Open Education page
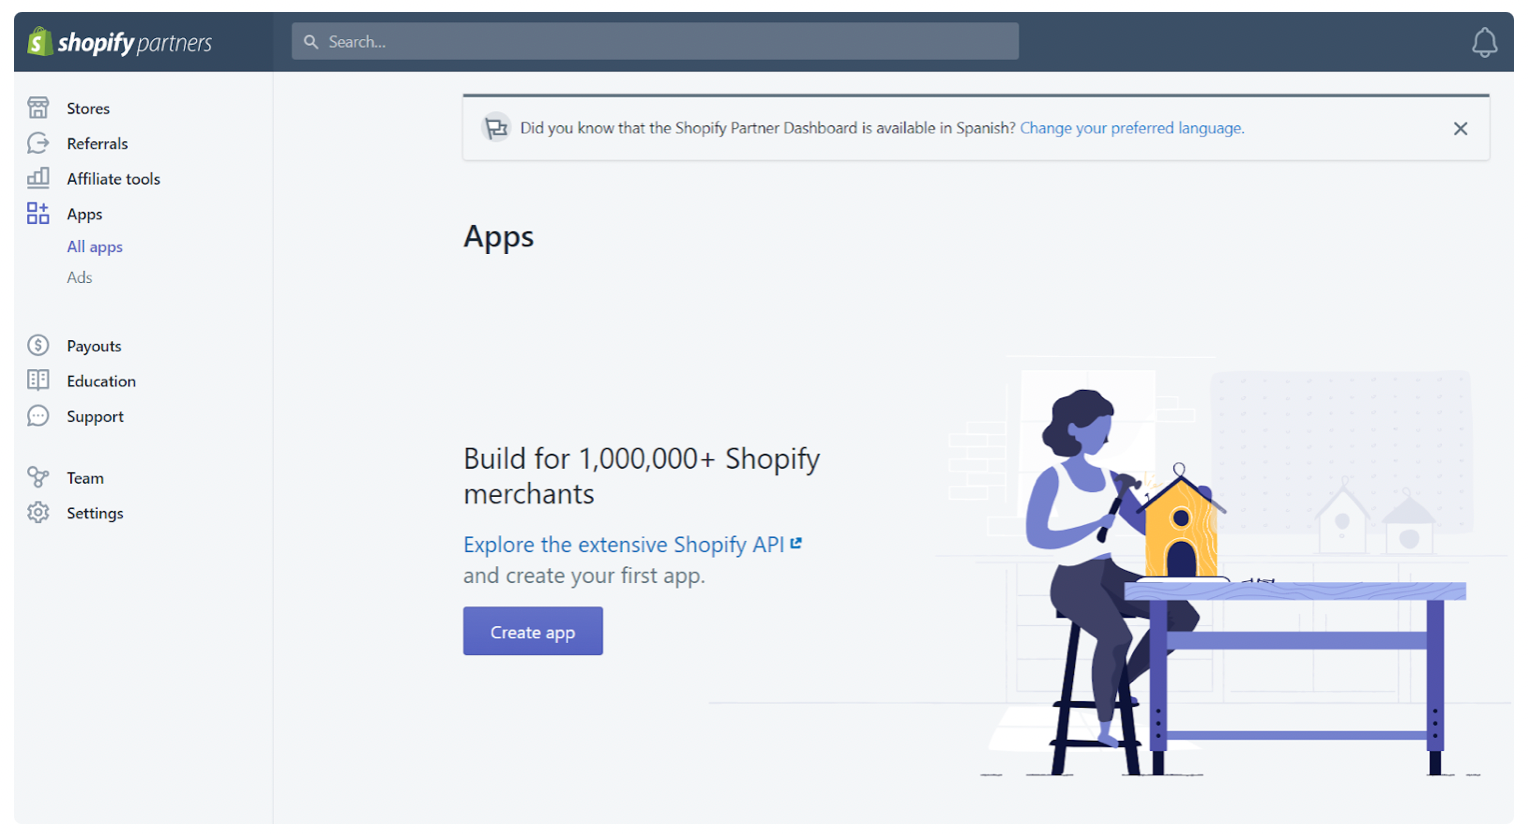This screenshot has height=834, width=1528. click(x=101, y=380)
